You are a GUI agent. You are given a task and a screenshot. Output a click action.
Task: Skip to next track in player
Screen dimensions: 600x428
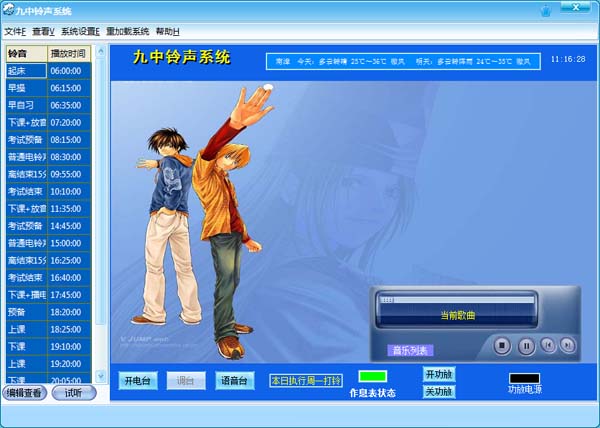[x=567, y=345]
